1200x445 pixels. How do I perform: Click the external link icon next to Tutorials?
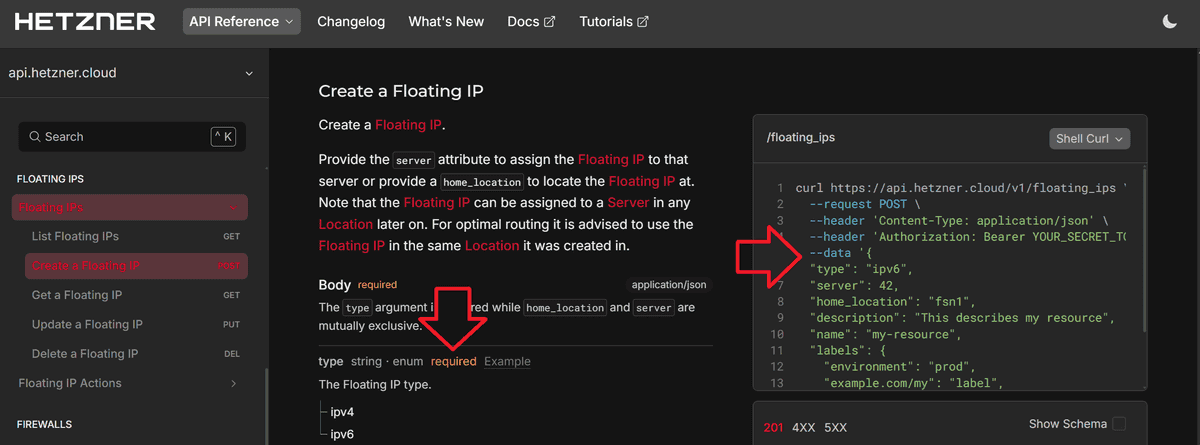tap(642, 21)
